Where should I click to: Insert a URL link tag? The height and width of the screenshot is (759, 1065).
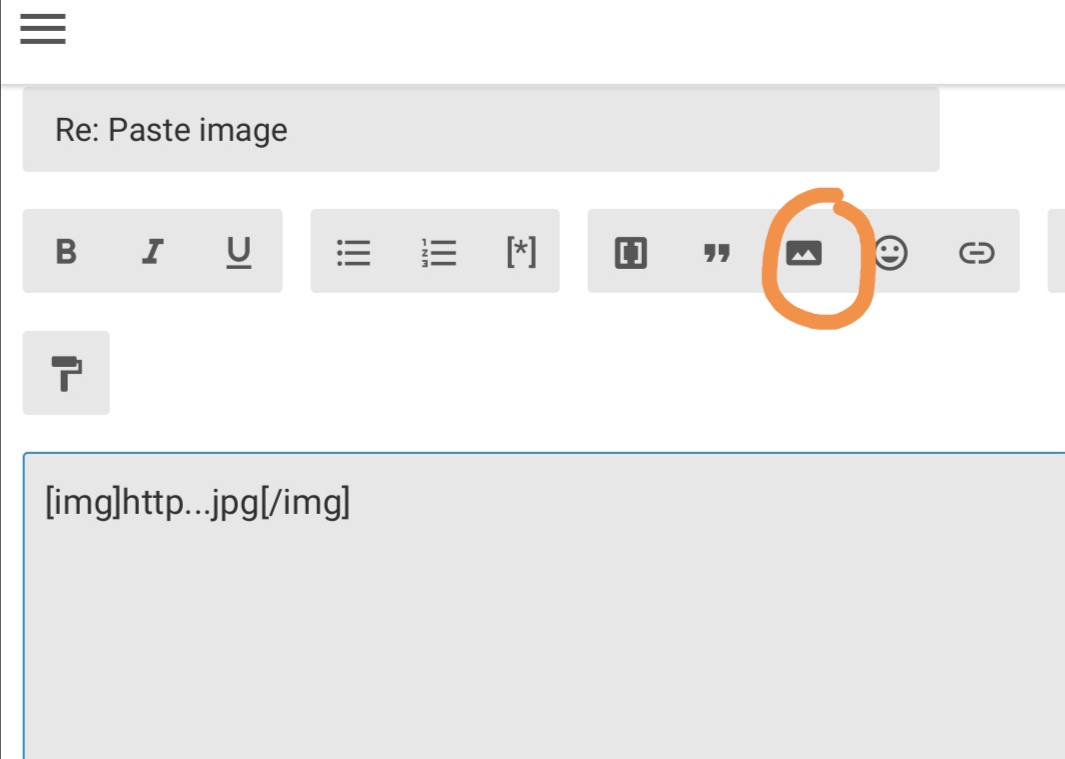[976, 252]
